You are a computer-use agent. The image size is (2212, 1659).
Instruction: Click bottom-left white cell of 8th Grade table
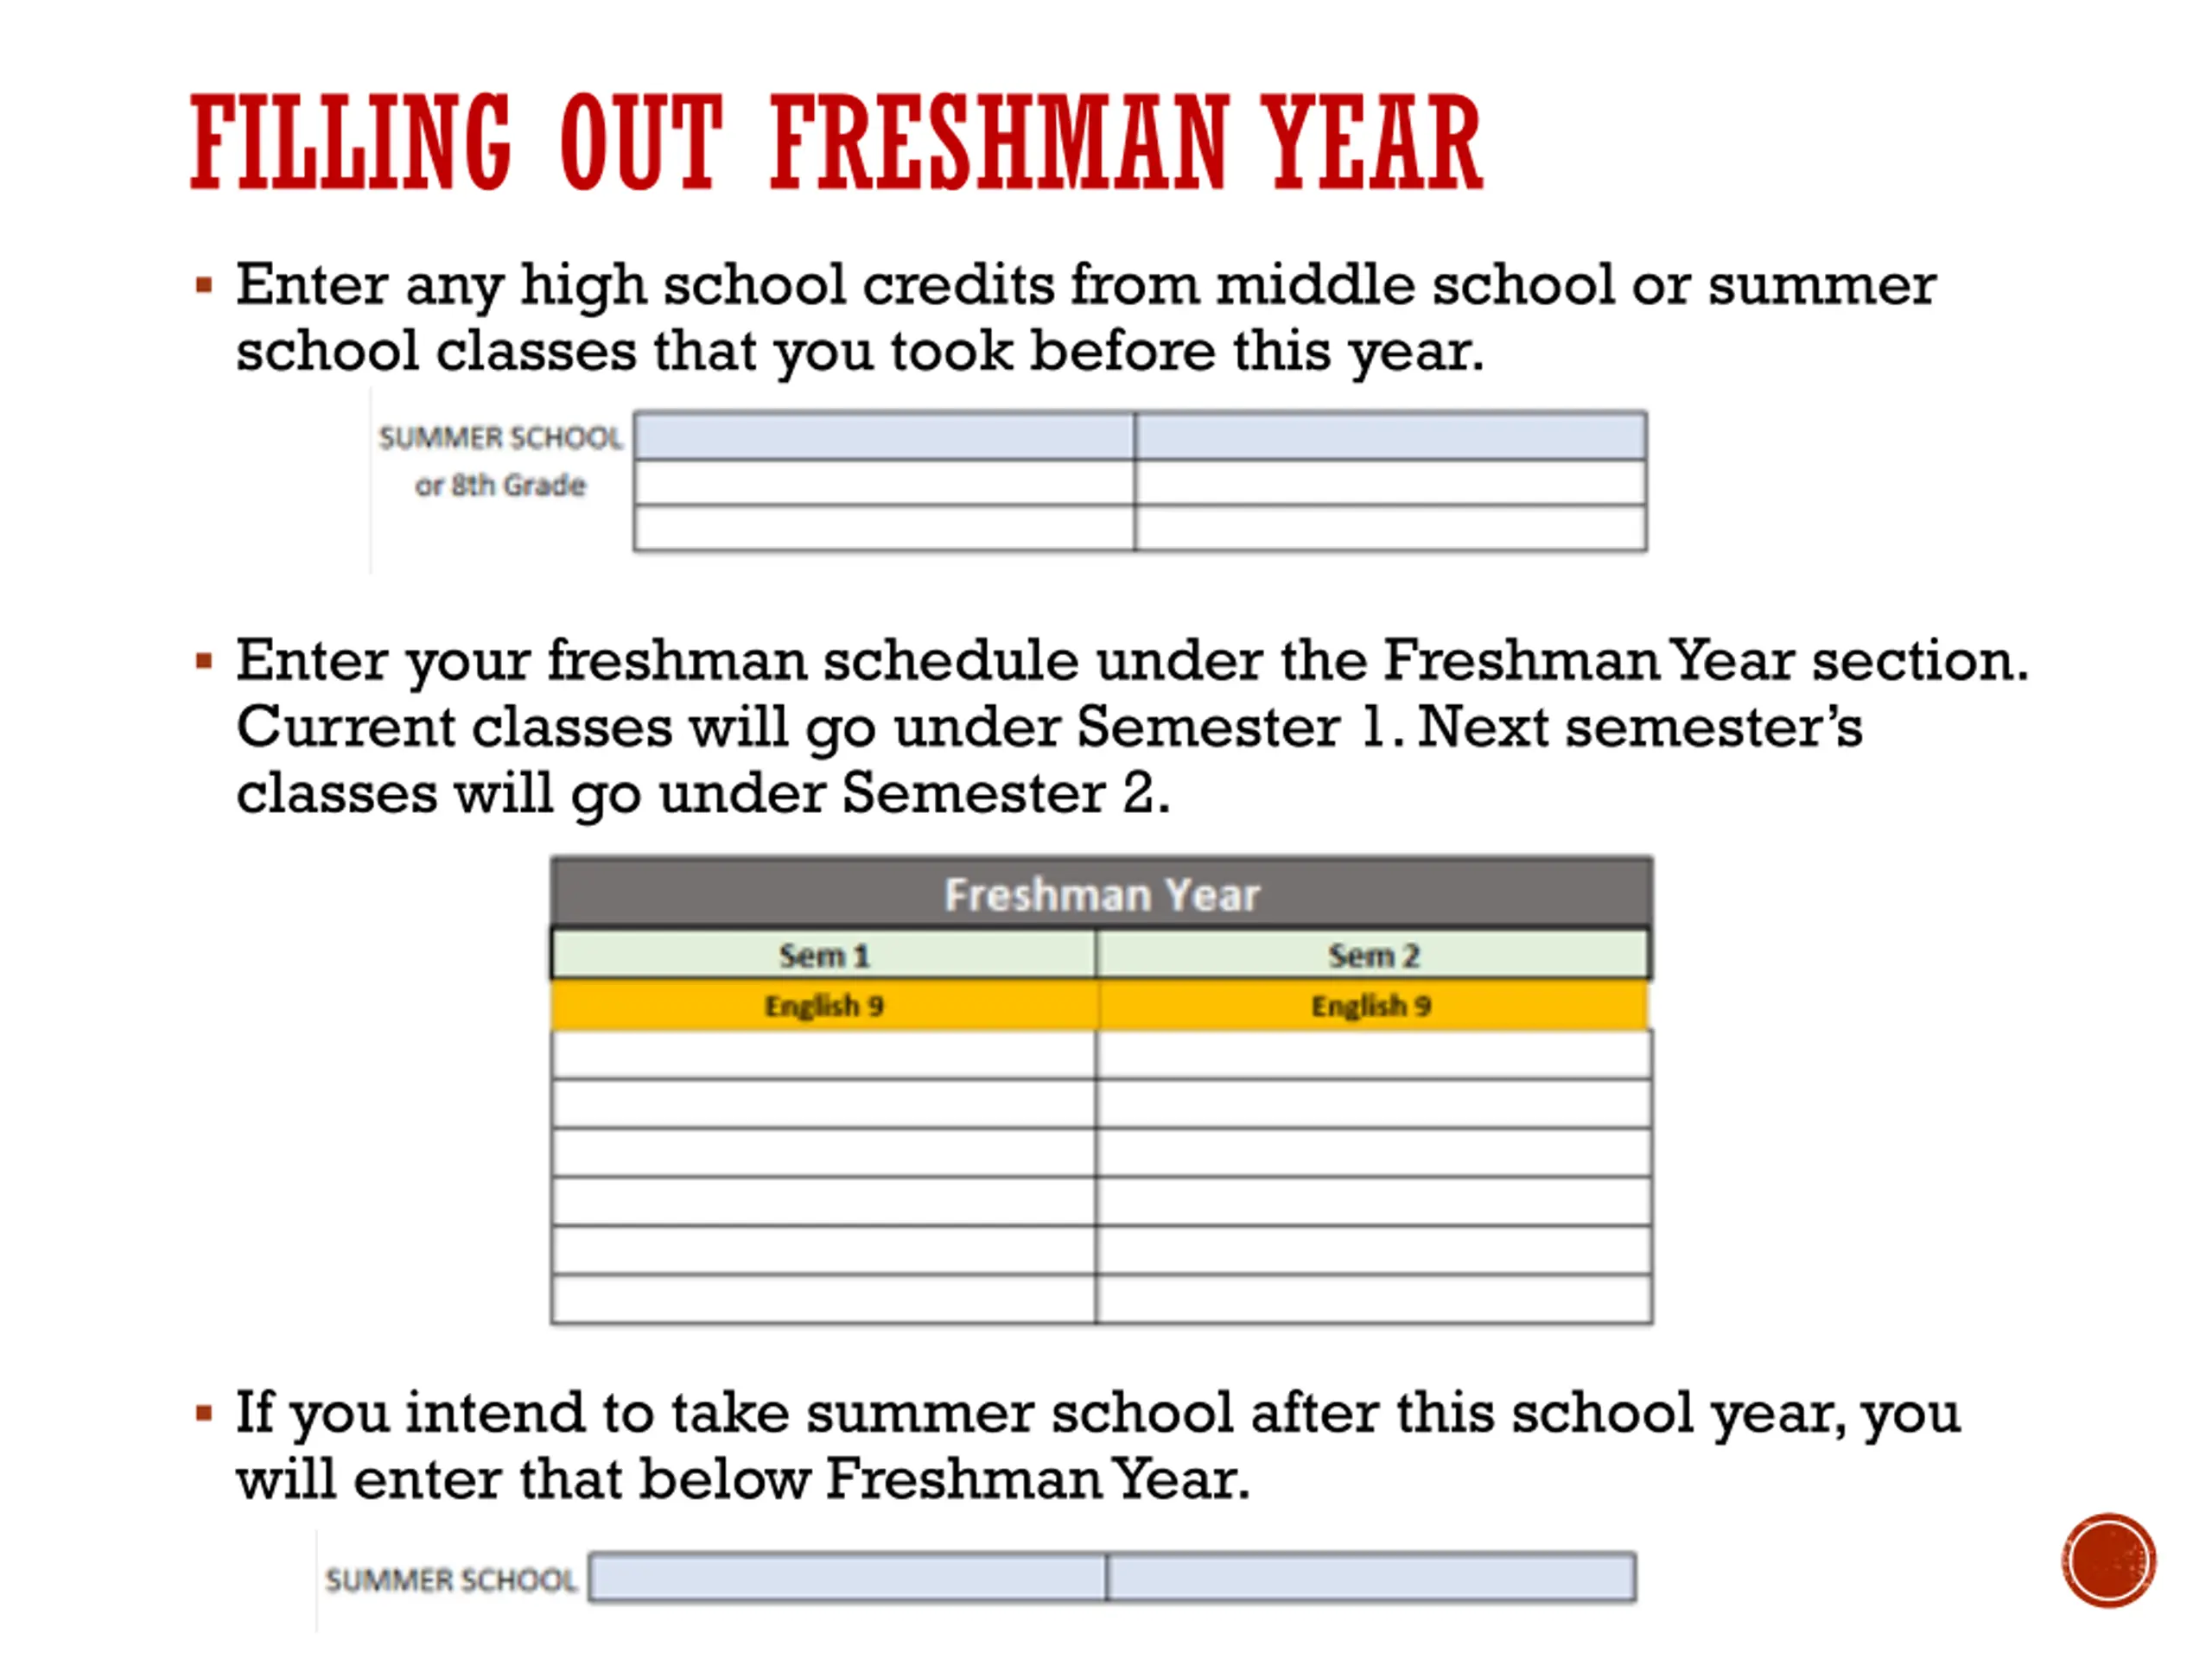coord(884,528)
